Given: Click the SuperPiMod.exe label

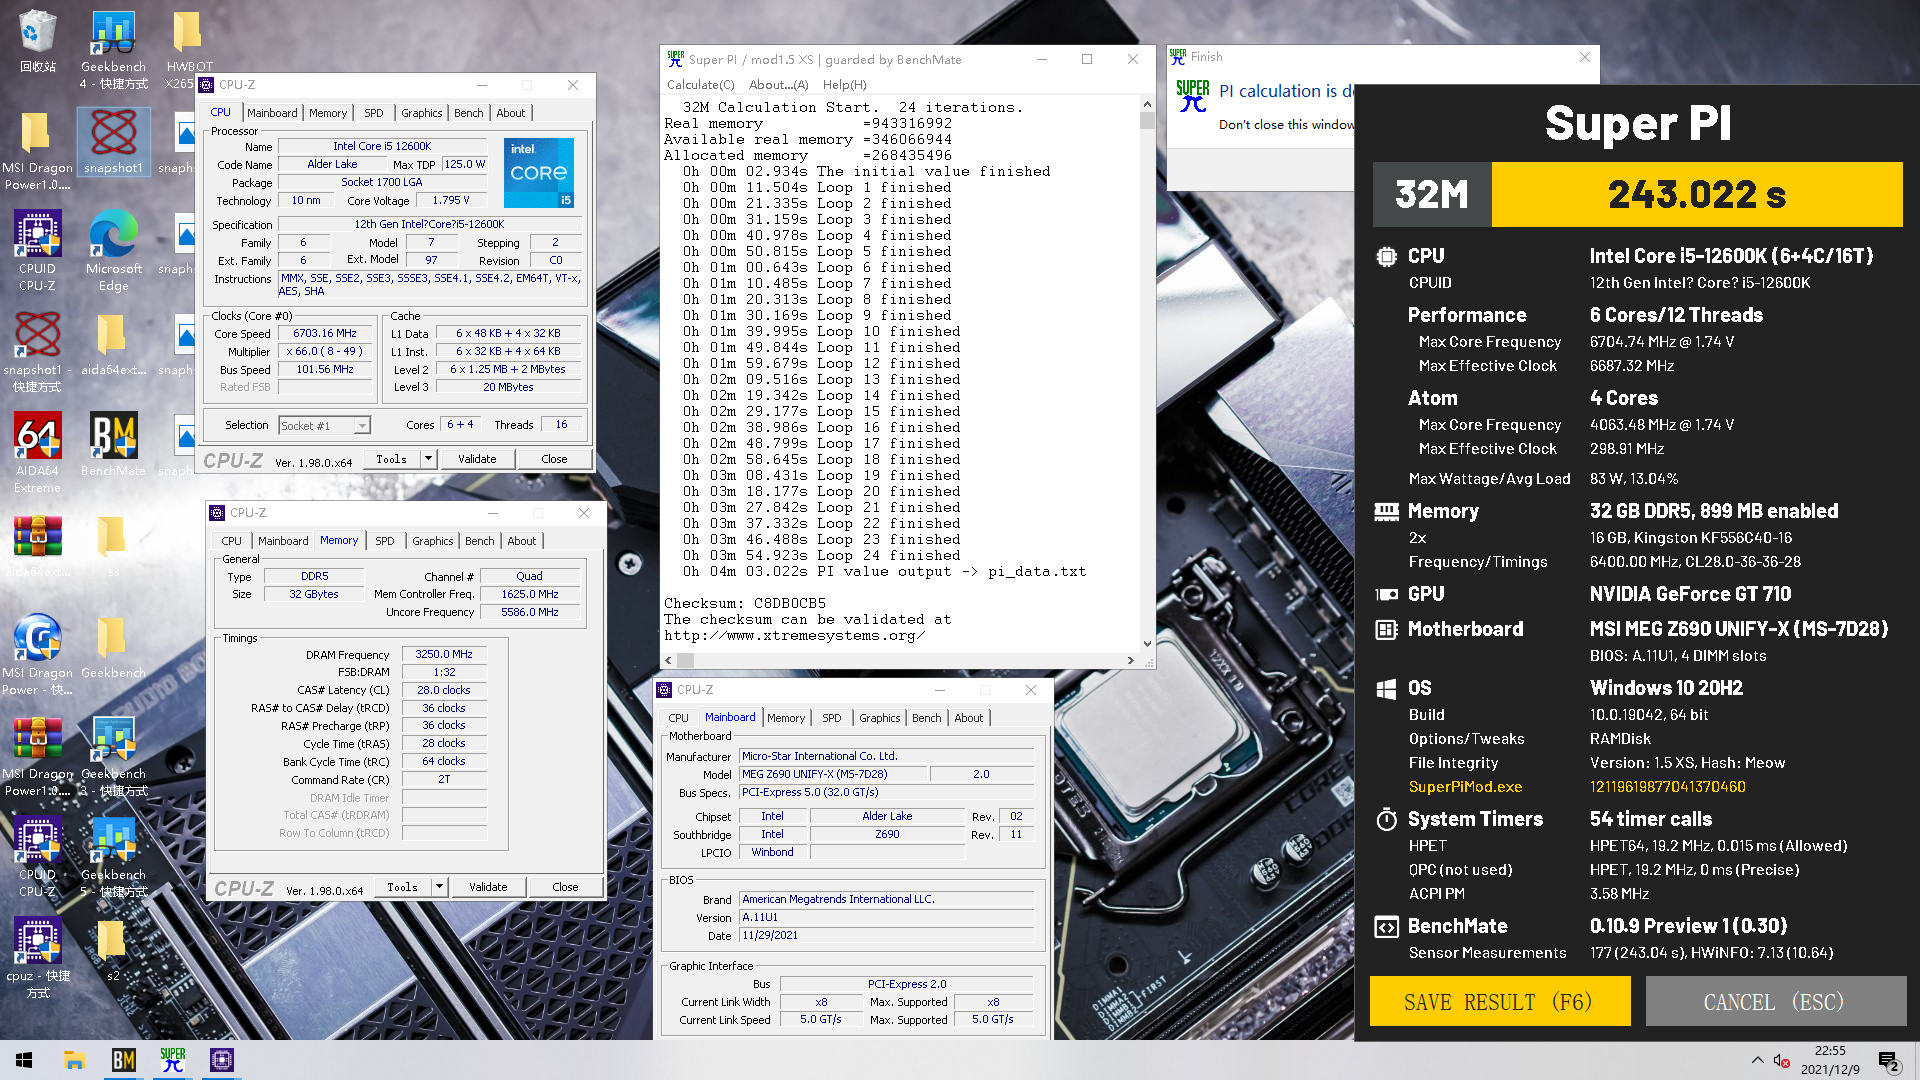Looking at the screenshot, I should point(1465,787).
